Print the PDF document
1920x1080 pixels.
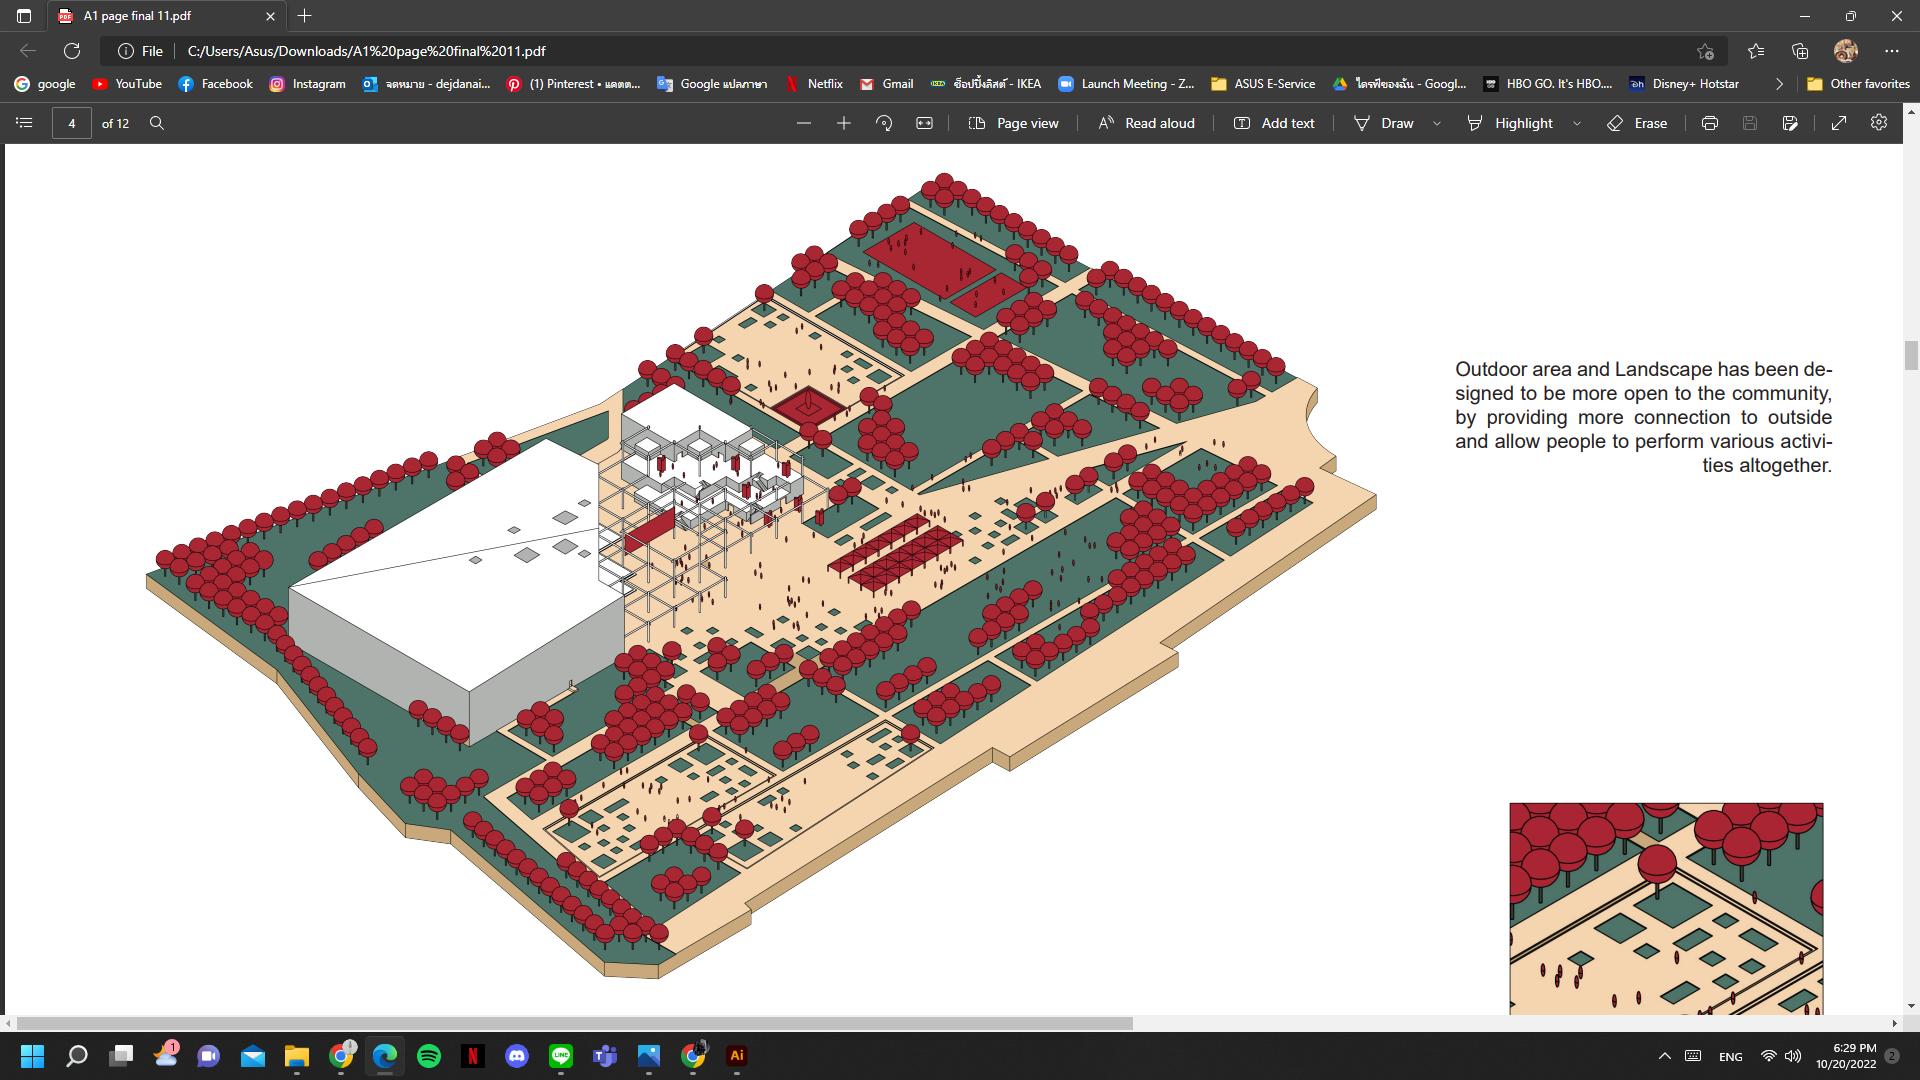[1710, 123]
